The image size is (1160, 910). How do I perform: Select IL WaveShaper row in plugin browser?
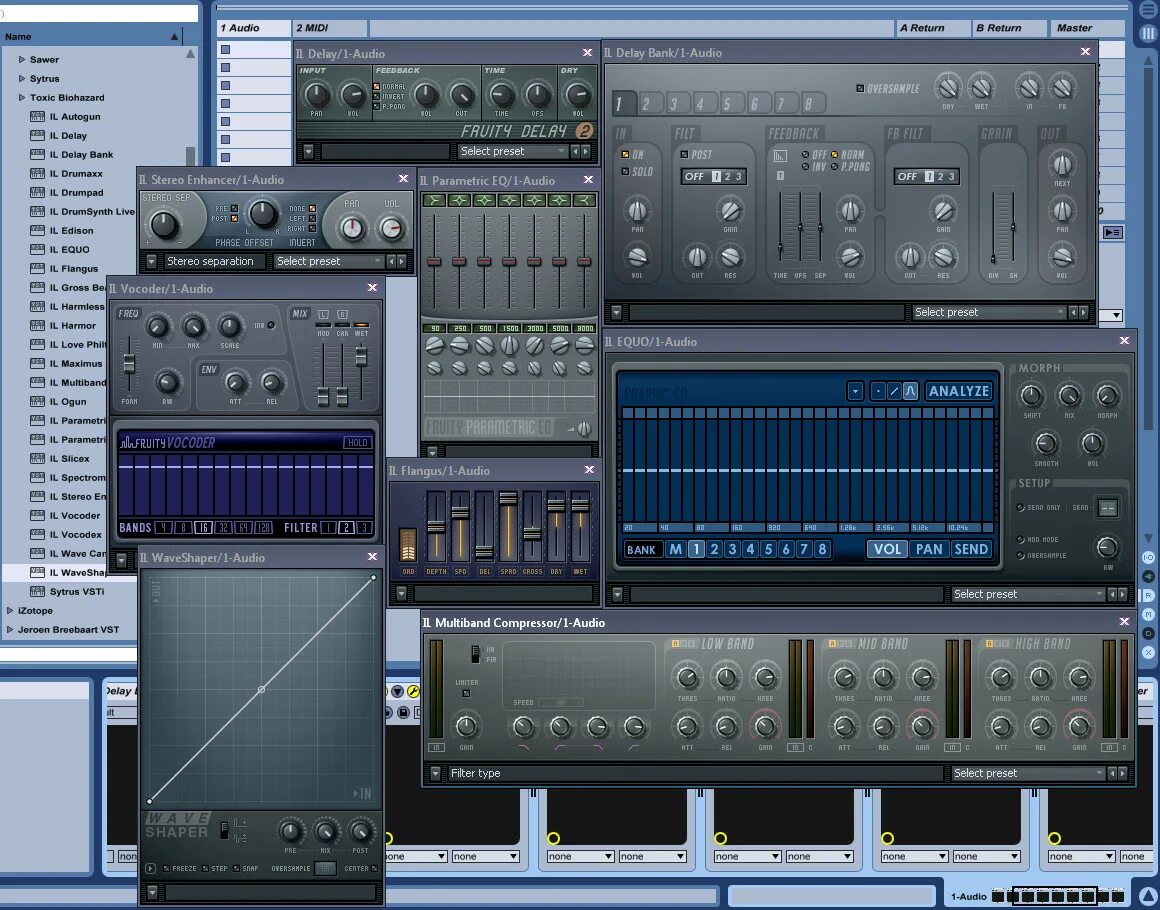point(70,573)
